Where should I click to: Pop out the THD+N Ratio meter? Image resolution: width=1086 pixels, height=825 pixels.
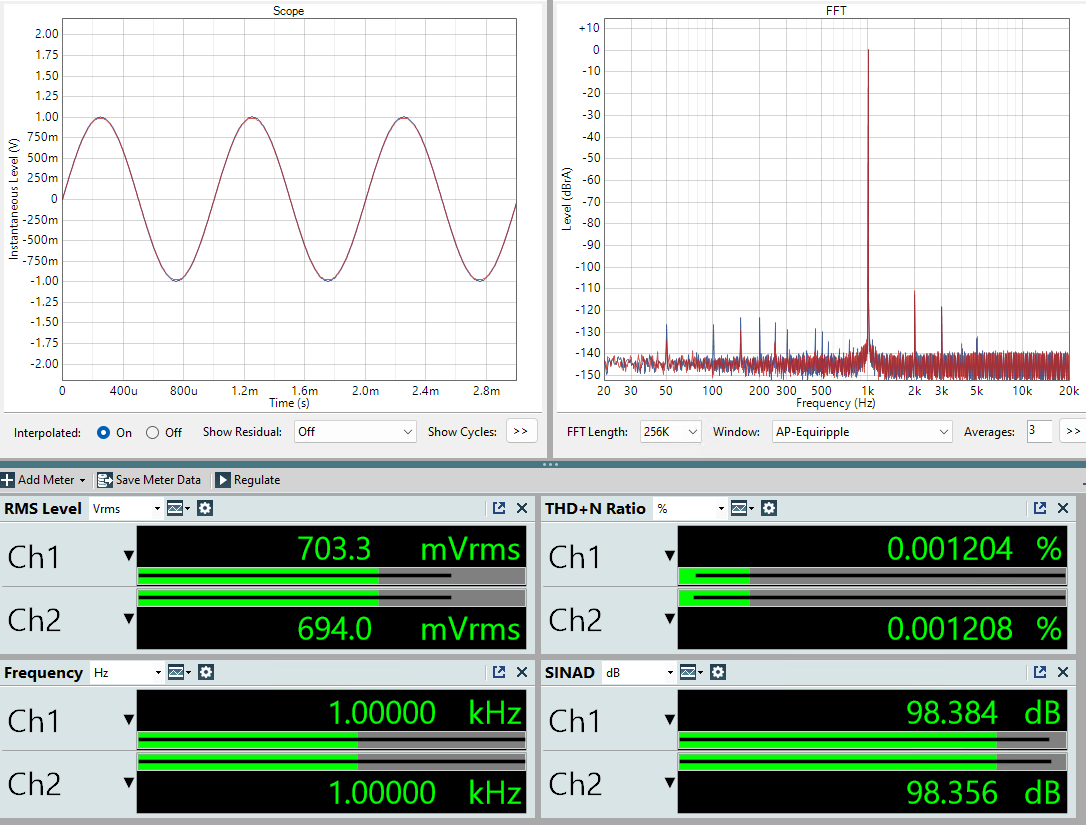[x=1040, y=508]
